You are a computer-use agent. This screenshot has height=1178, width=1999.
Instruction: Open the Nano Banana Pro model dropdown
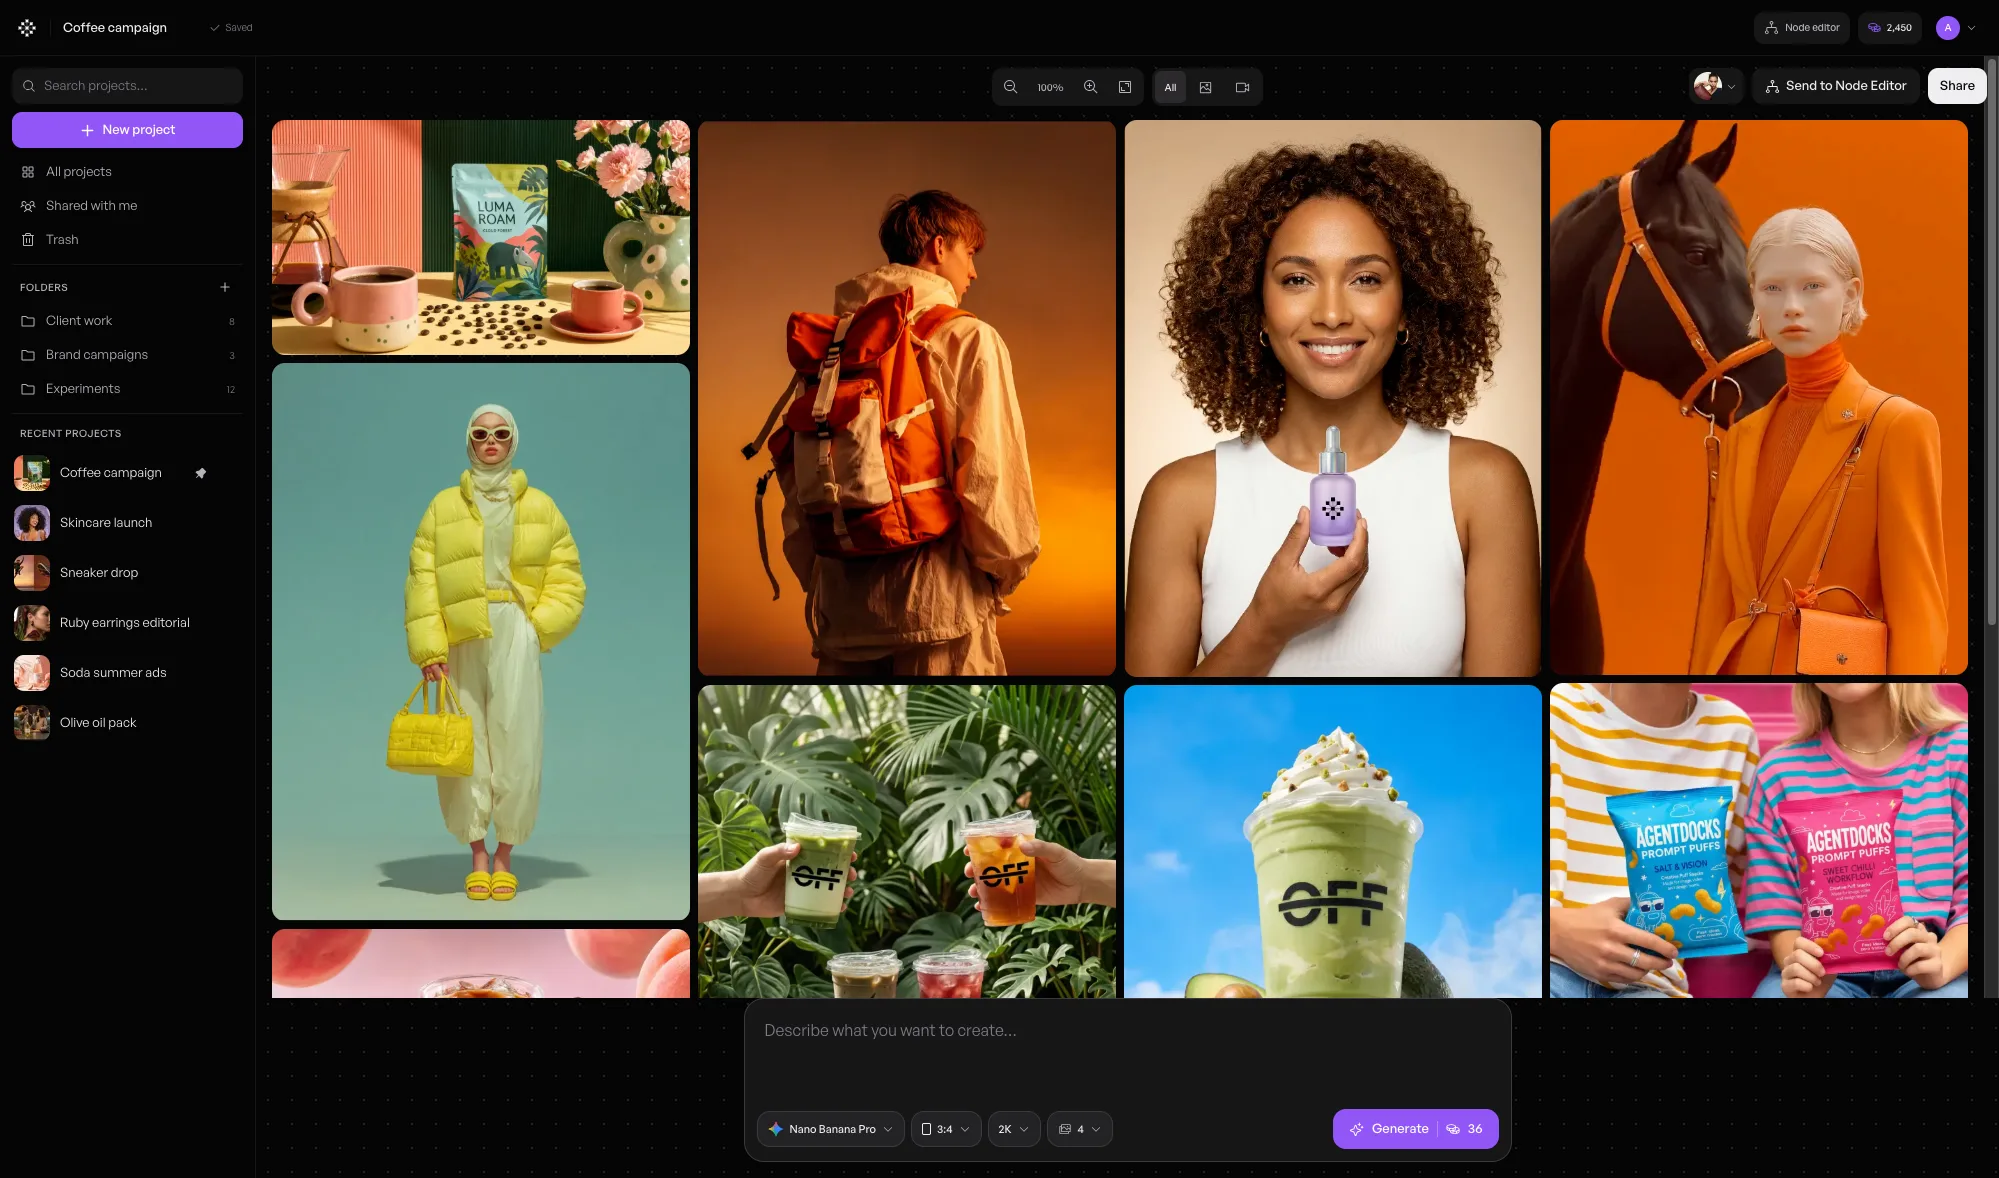[x=830, y=1129]
